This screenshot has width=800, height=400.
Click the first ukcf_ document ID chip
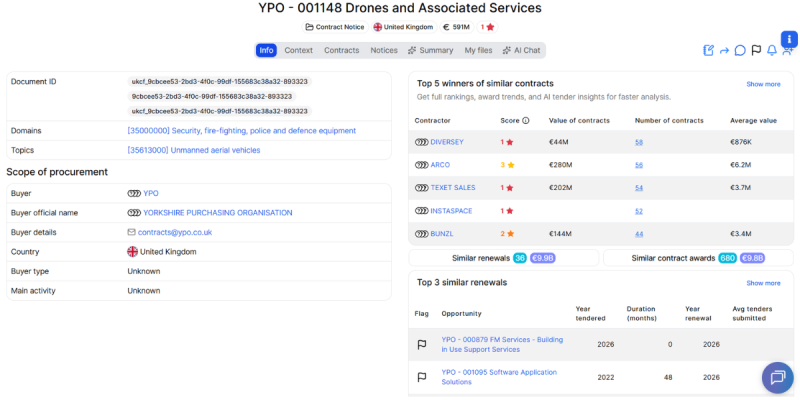coord(219,82)
